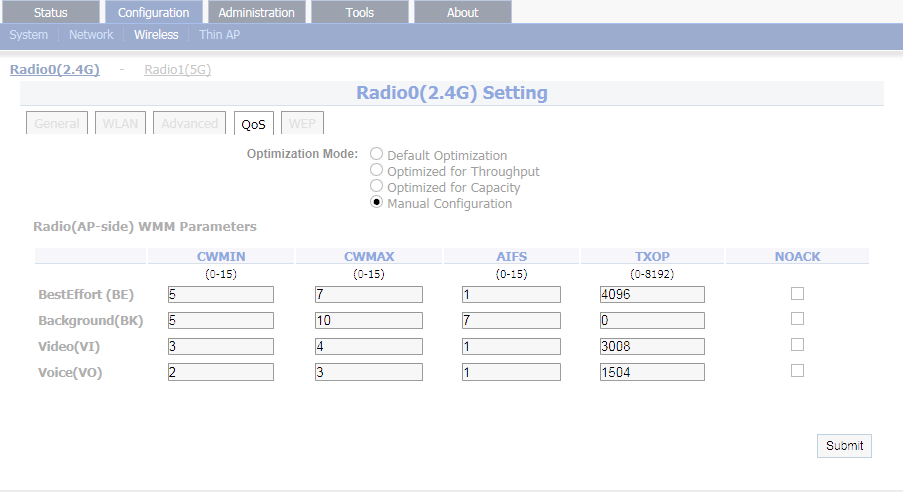Image resolution: width=903 pixels, height=492 pixels.
Task: Open the WLAN settings tab
Action: pyautogui.click(x=120, y=123)
